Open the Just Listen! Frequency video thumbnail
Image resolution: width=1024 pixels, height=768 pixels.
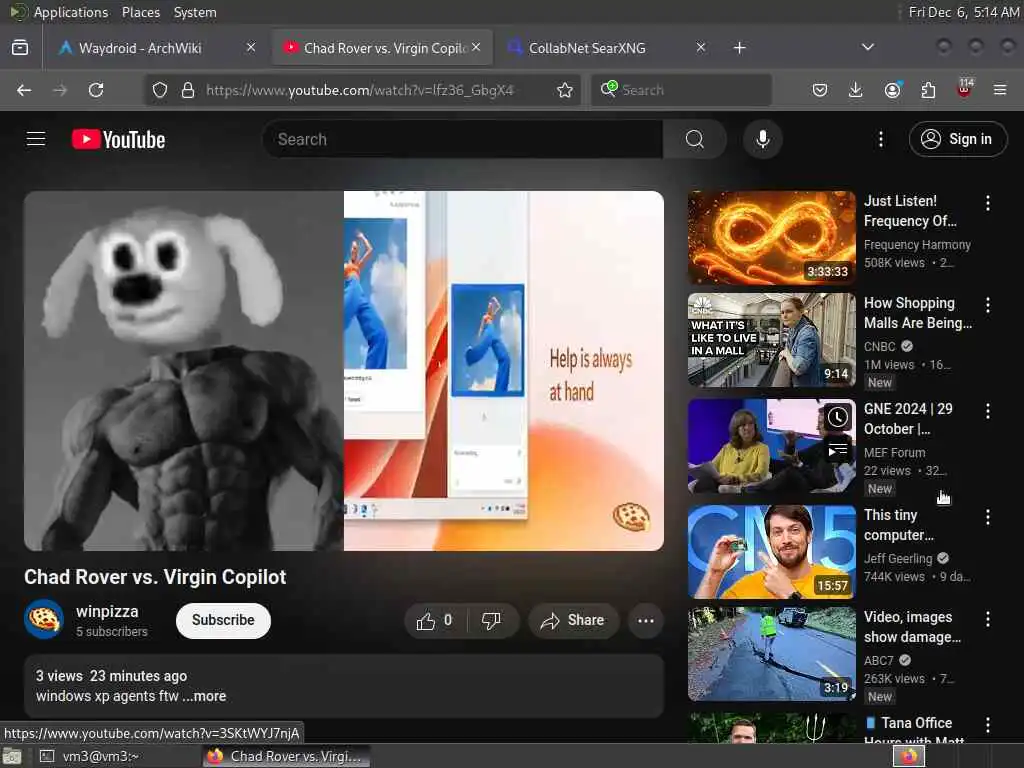[x=771, y=238]
